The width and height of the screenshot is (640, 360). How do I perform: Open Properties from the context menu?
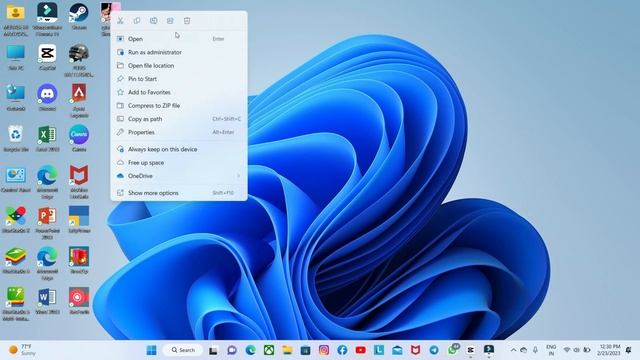(179, 132)
